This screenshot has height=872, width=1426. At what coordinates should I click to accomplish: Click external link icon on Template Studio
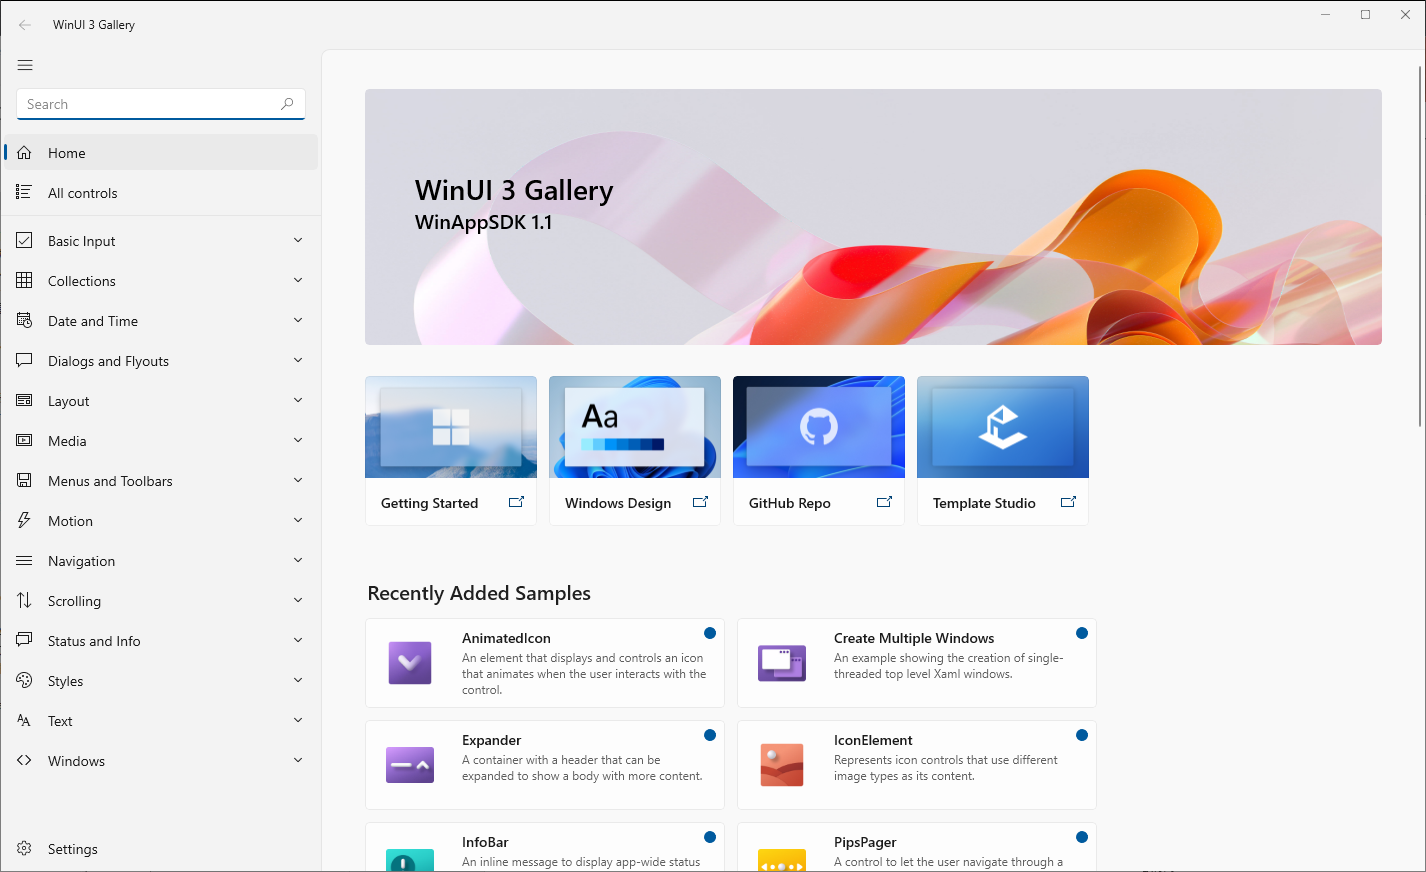point(1068,502)
